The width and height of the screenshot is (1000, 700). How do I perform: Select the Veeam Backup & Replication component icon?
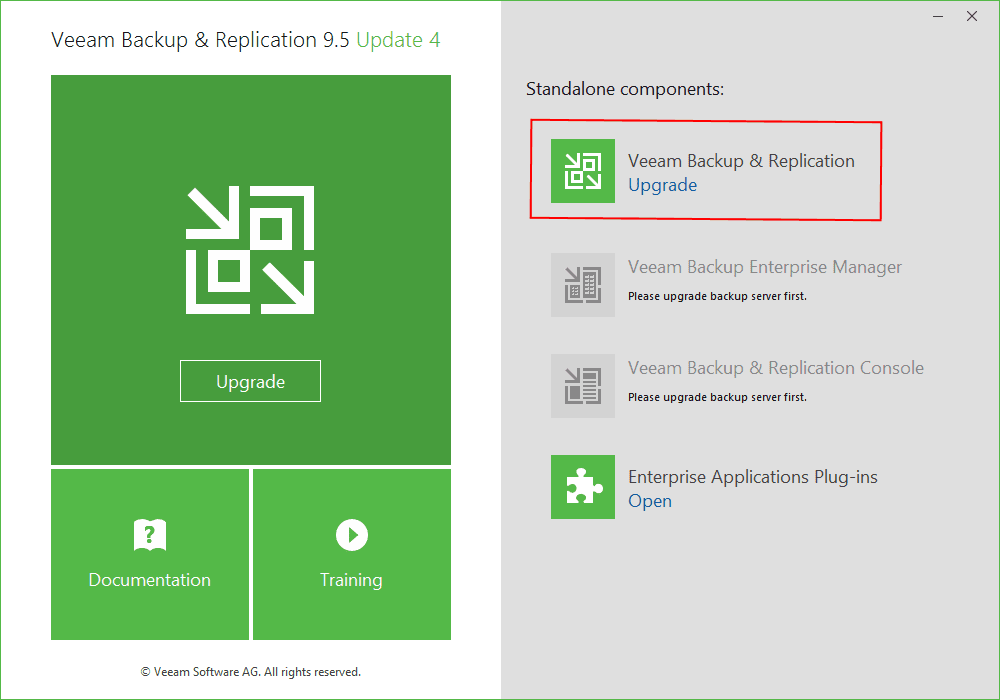583,171
